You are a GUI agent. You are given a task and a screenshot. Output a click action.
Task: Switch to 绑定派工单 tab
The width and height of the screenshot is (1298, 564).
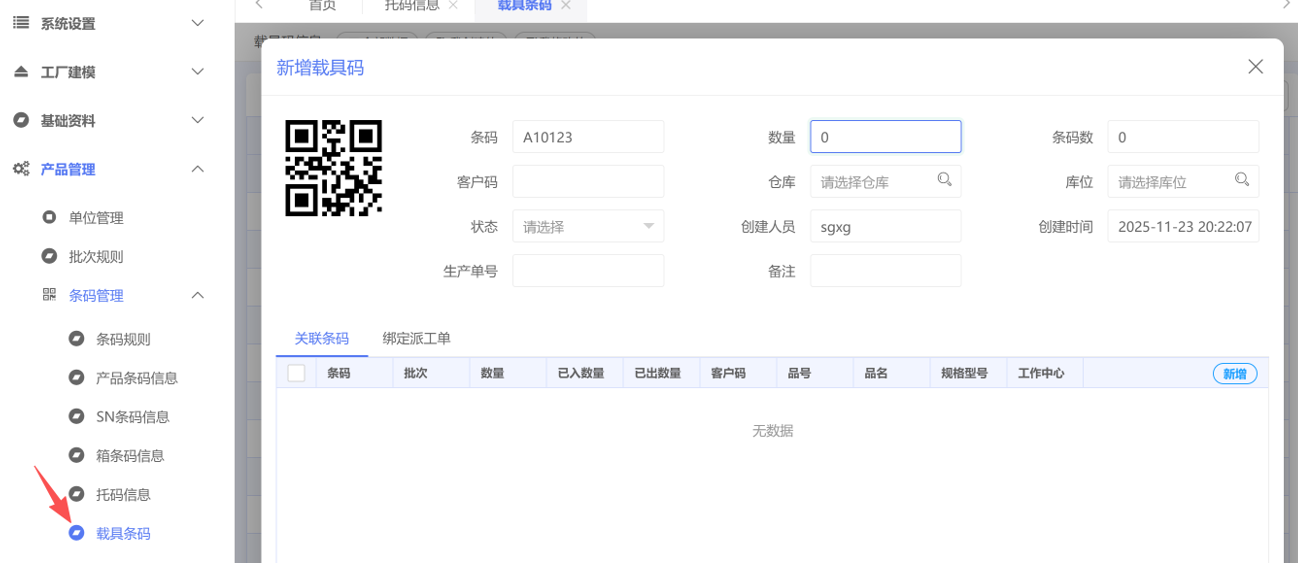416,339
